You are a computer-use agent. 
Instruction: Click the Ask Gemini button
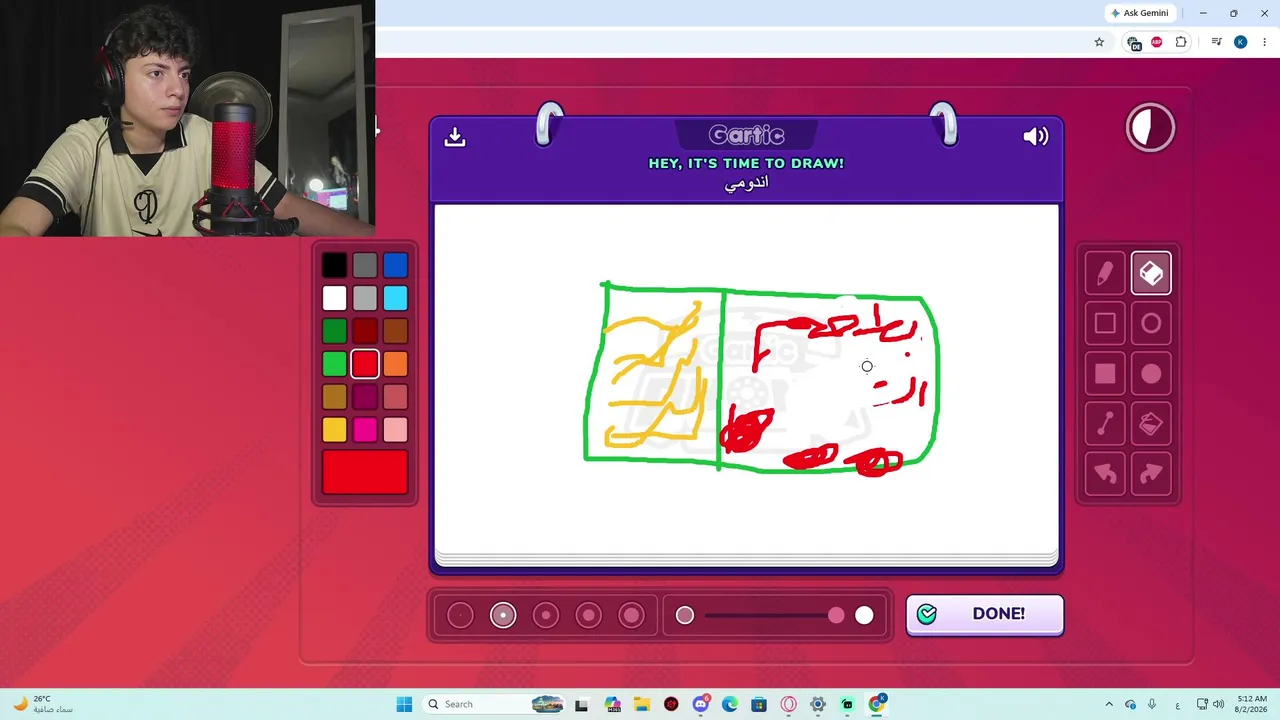click(1140, 13)
